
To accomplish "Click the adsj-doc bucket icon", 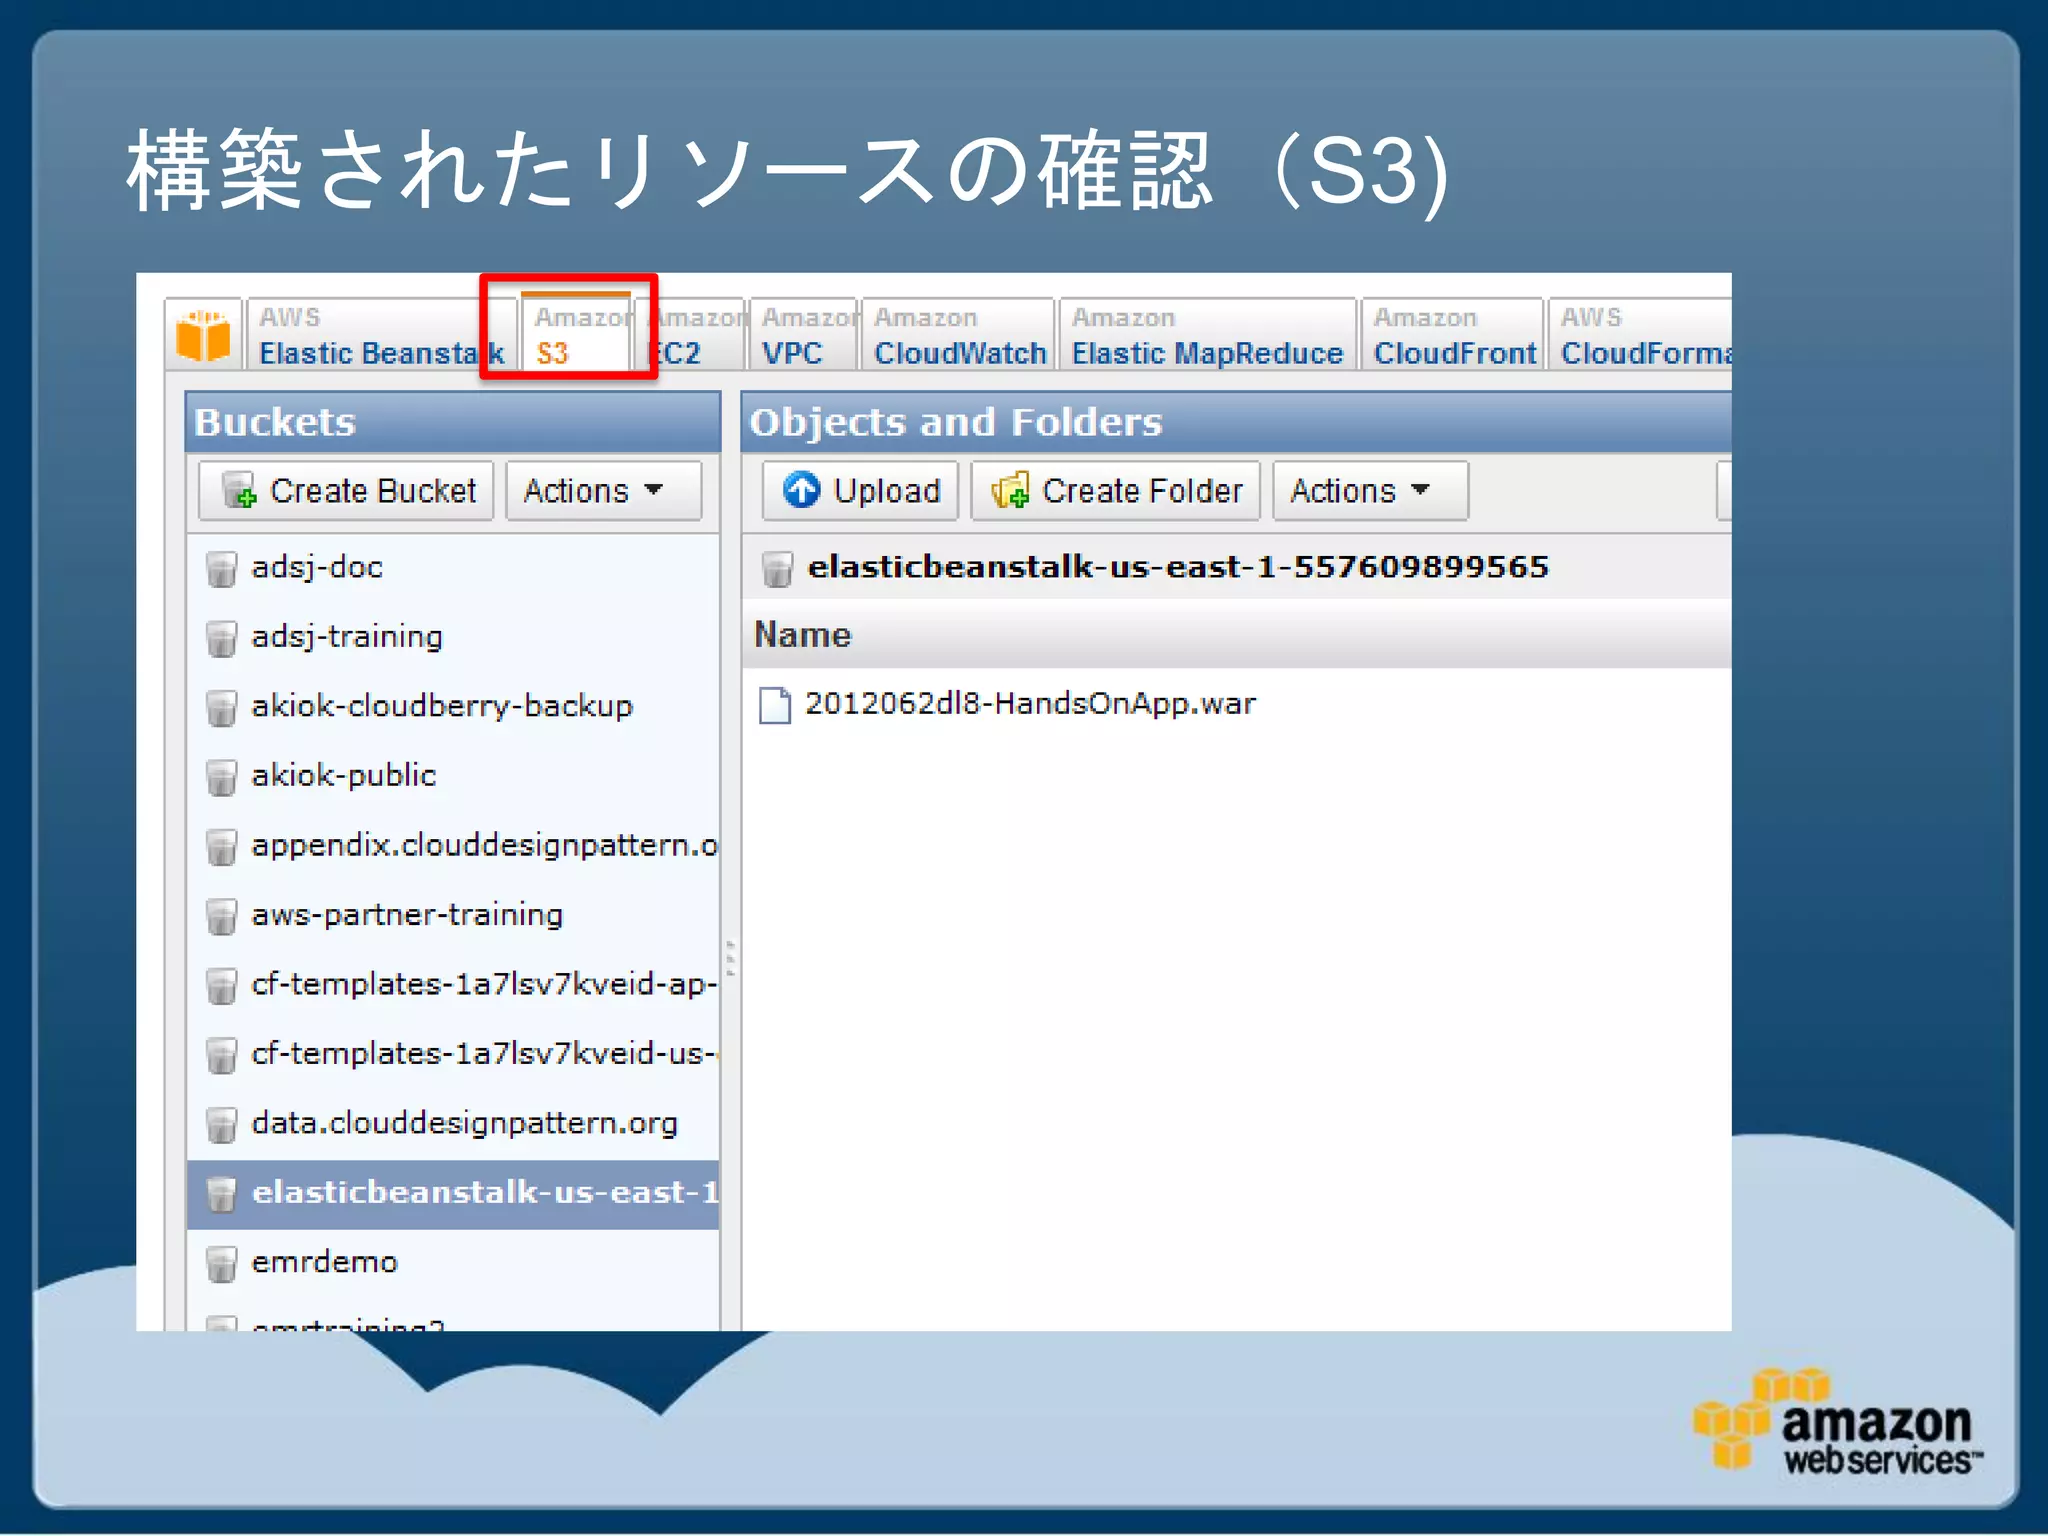I will point(220,569).
